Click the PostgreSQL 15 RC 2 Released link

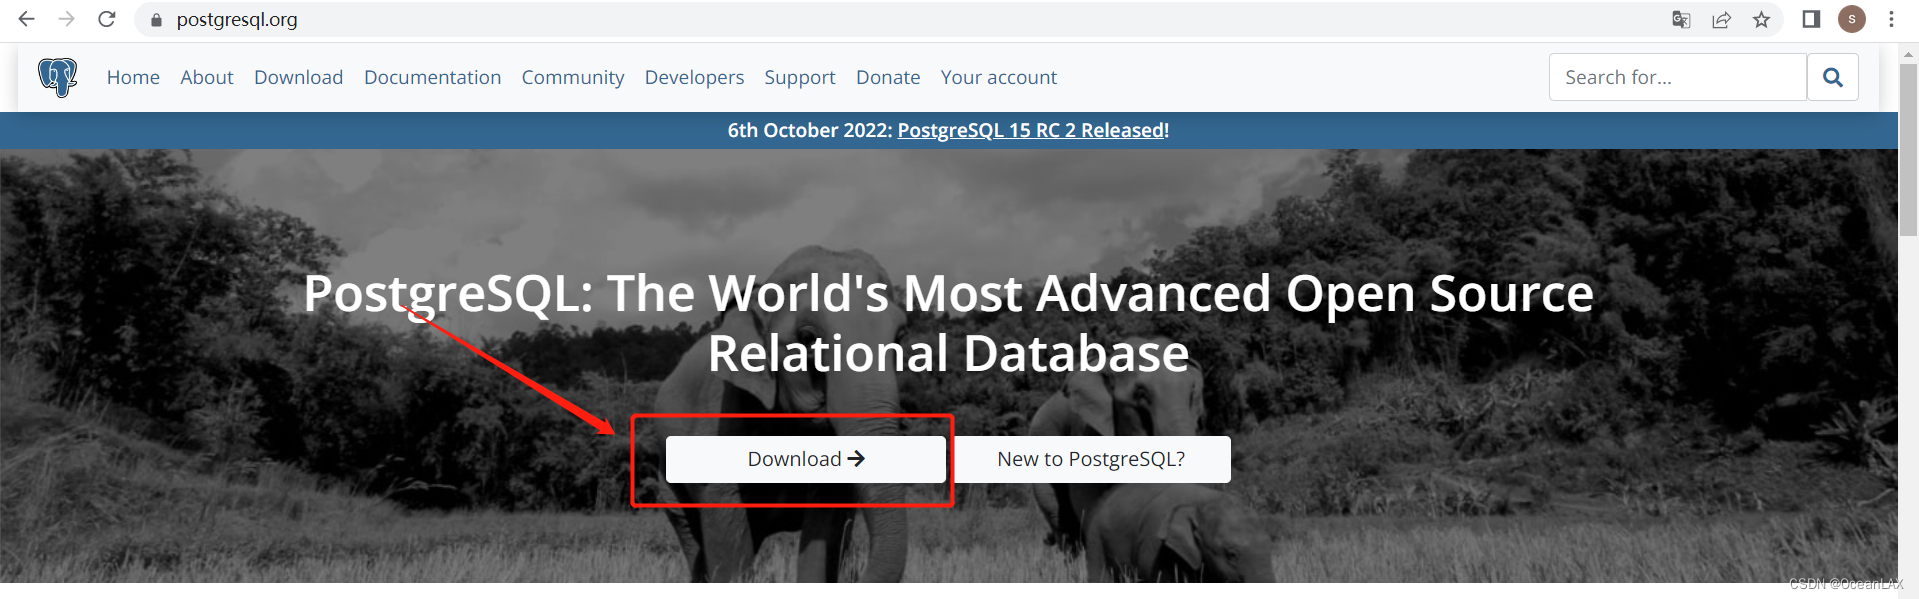pos(1031,130)
